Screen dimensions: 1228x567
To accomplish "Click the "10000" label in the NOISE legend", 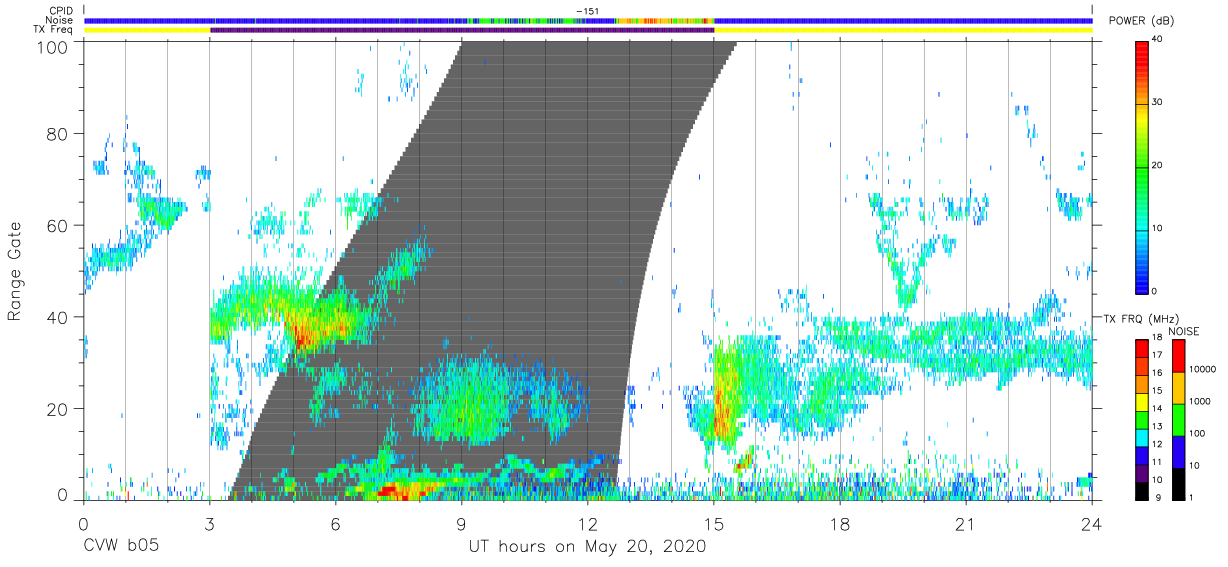I will [1204, 369].
